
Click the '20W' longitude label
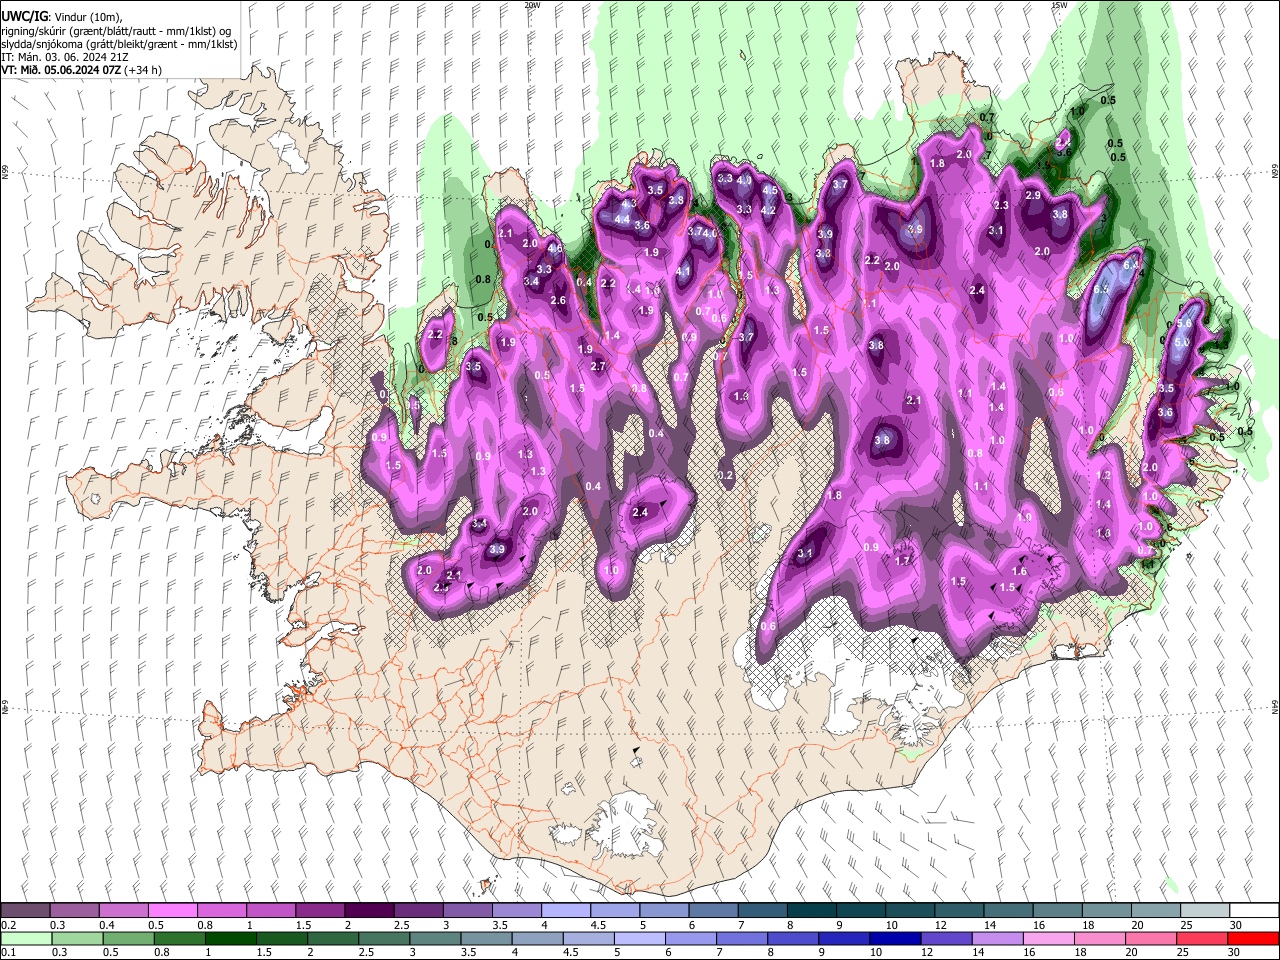(532, 5)
